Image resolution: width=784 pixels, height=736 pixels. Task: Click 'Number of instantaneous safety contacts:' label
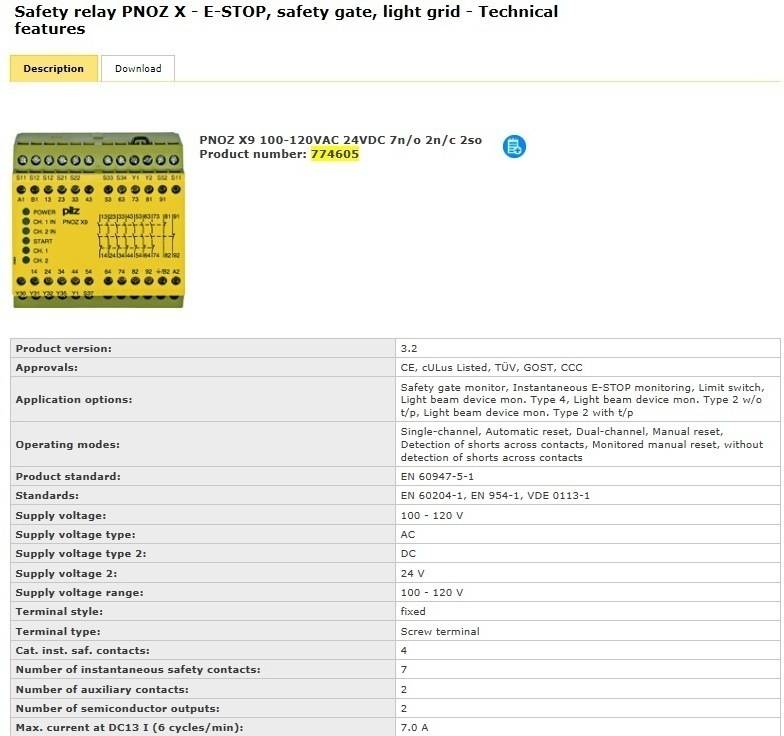tap(138, 670)
